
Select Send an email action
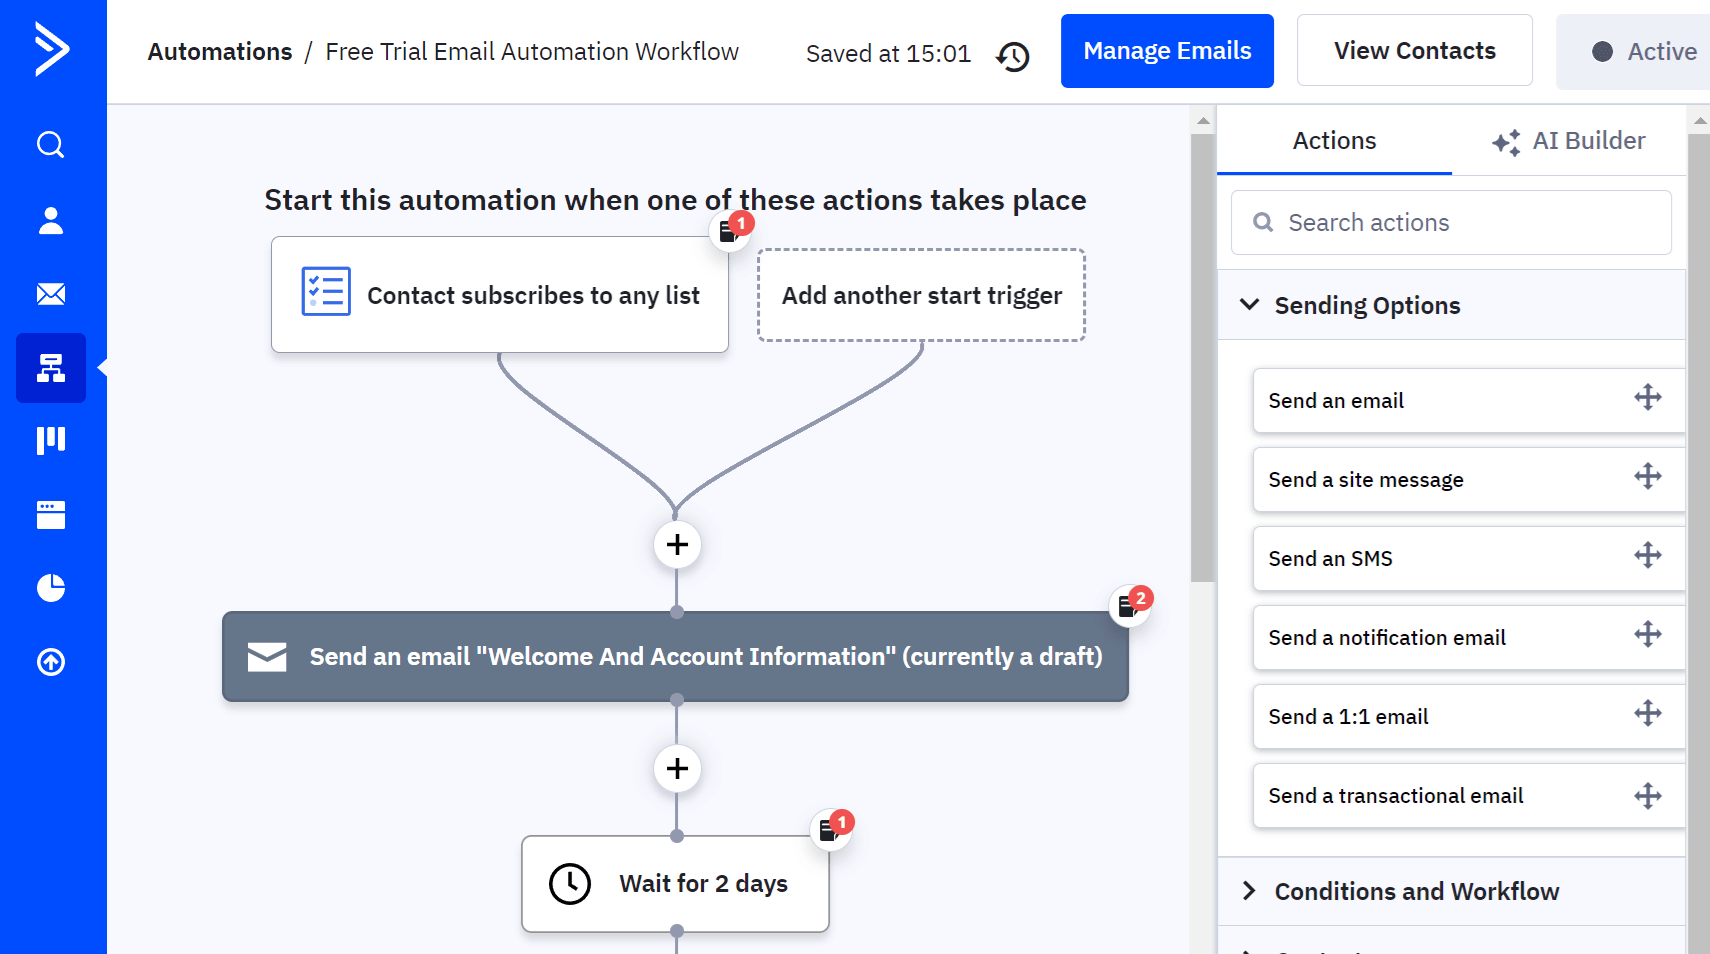coord(1468,400)
